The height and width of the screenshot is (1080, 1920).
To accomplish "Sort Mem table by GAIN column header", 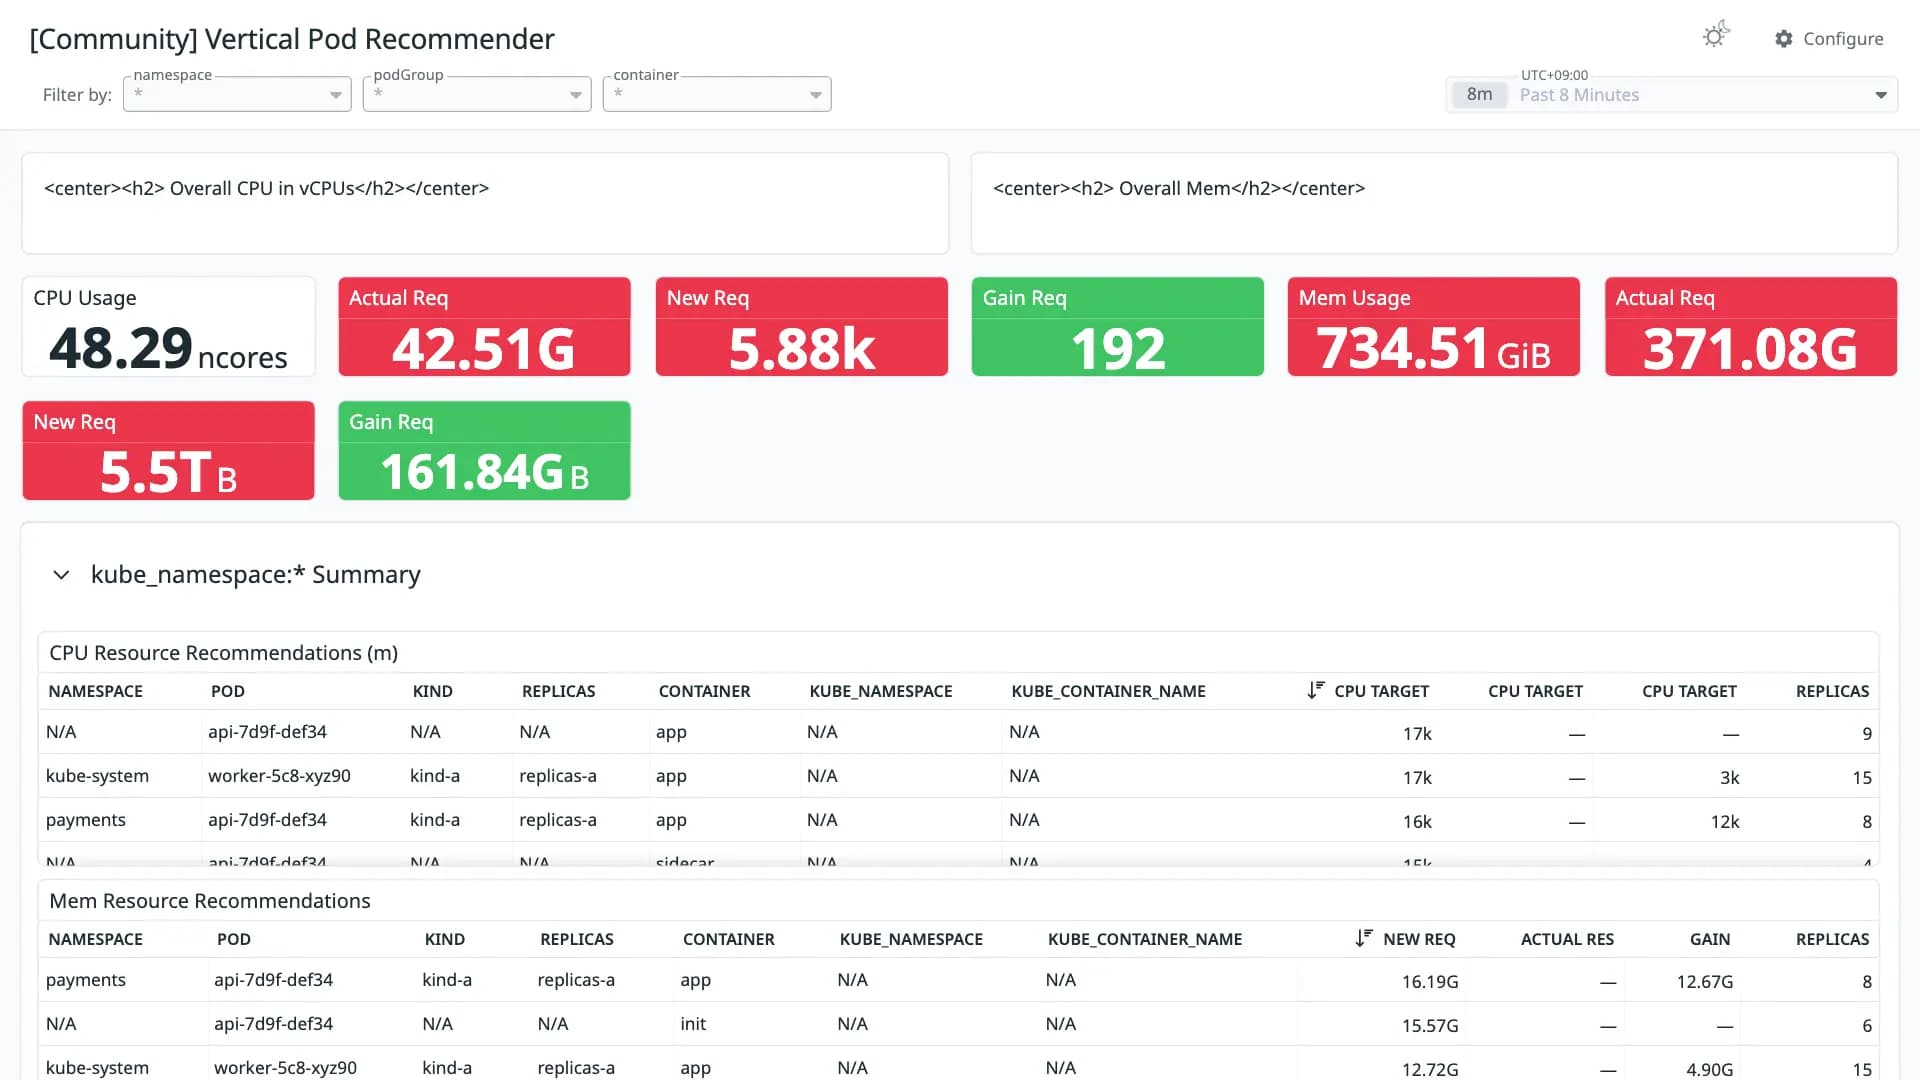I will tap(1710, 939).
